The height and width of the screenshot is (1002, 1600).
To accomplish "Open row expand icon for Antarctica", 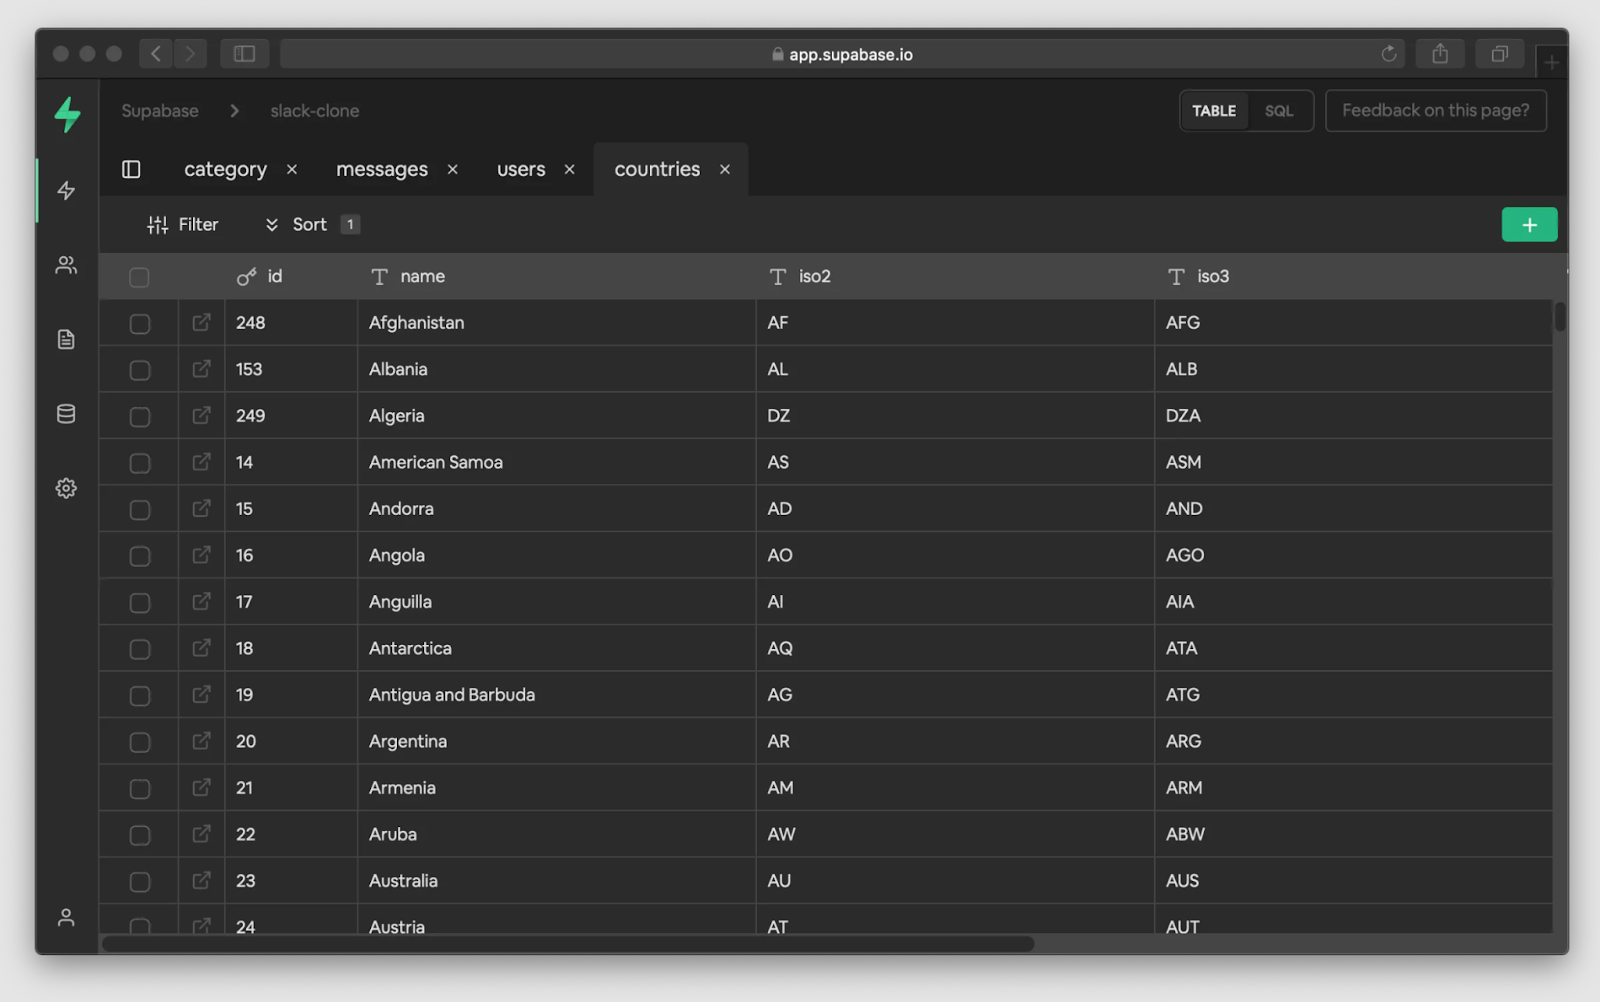I will click(201, 648).
